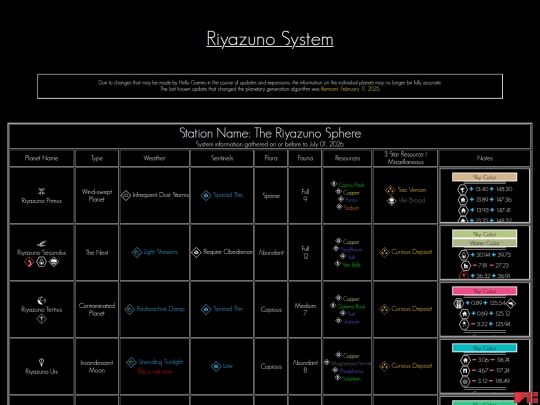
Task: Click the Resources column header
Action: [x=347, y=158]
